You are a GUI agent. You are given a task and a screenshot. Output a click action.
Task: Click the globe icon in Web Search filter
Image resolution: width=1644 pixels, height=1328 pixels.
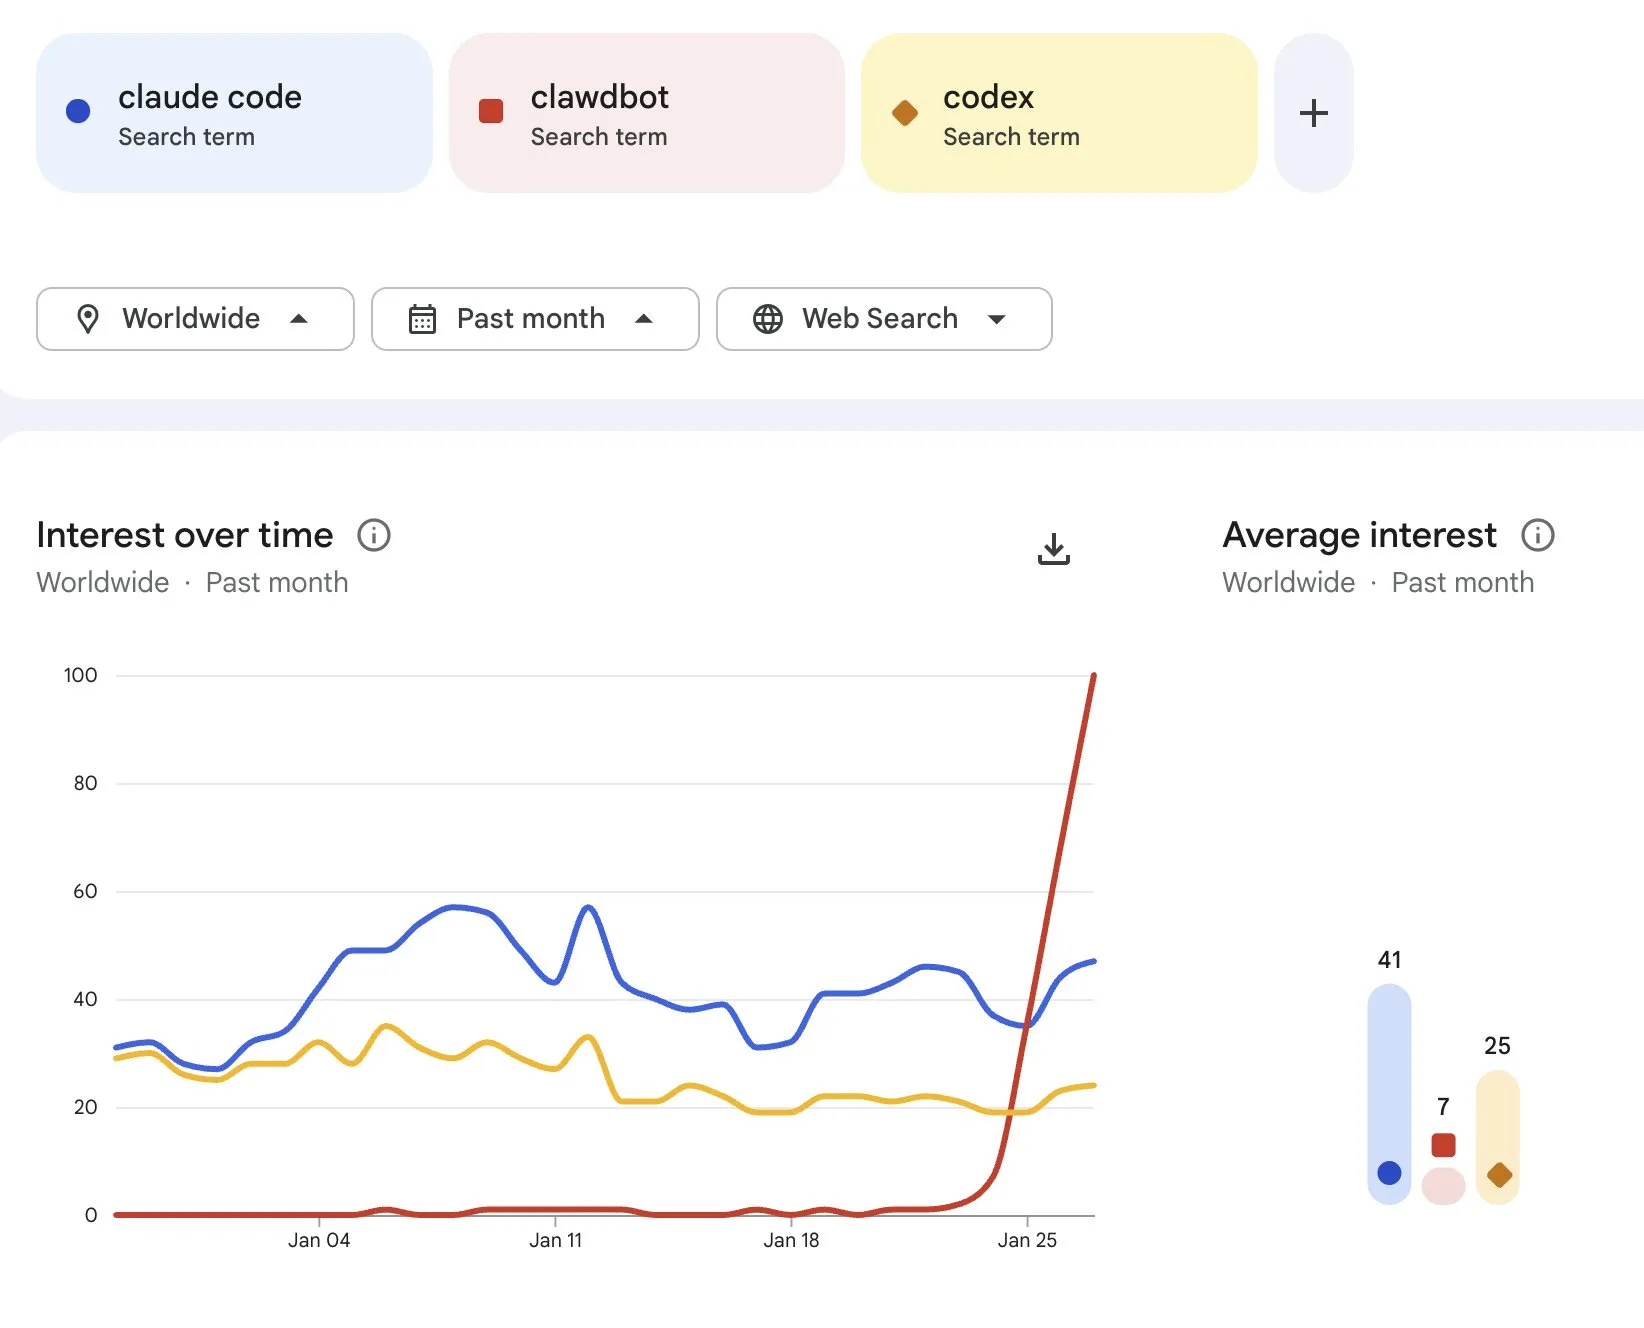point(767,319)
